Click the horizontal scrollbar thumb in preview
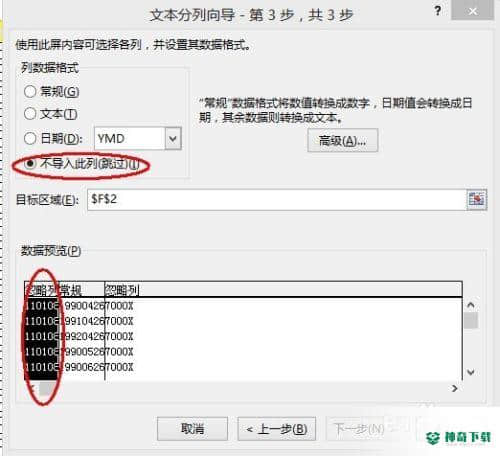This screenshot has height=456, width=500. [x=46, y=388]
